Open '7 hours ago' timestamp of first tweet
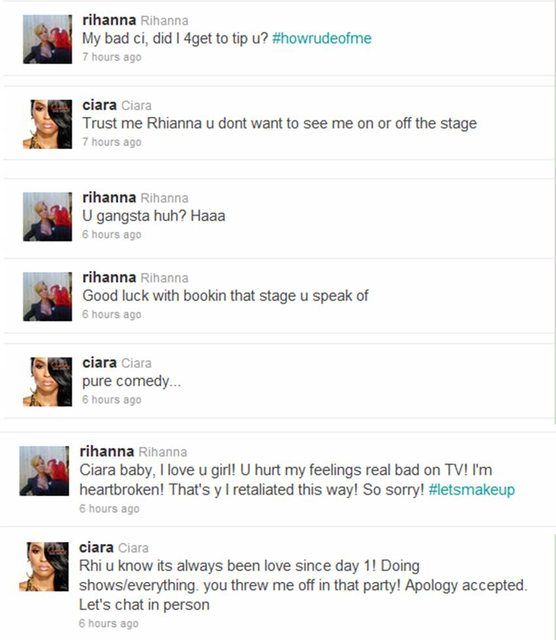Screen dimensions: 556x640 pos(112,57)
